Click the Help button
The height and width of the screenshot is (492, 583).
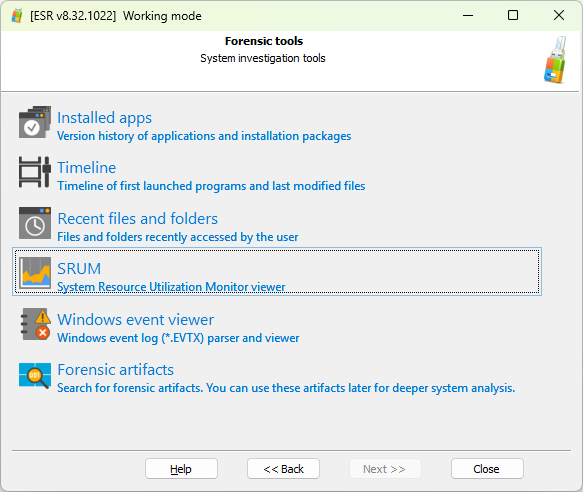pyautogui.click(x=181, y=469)
